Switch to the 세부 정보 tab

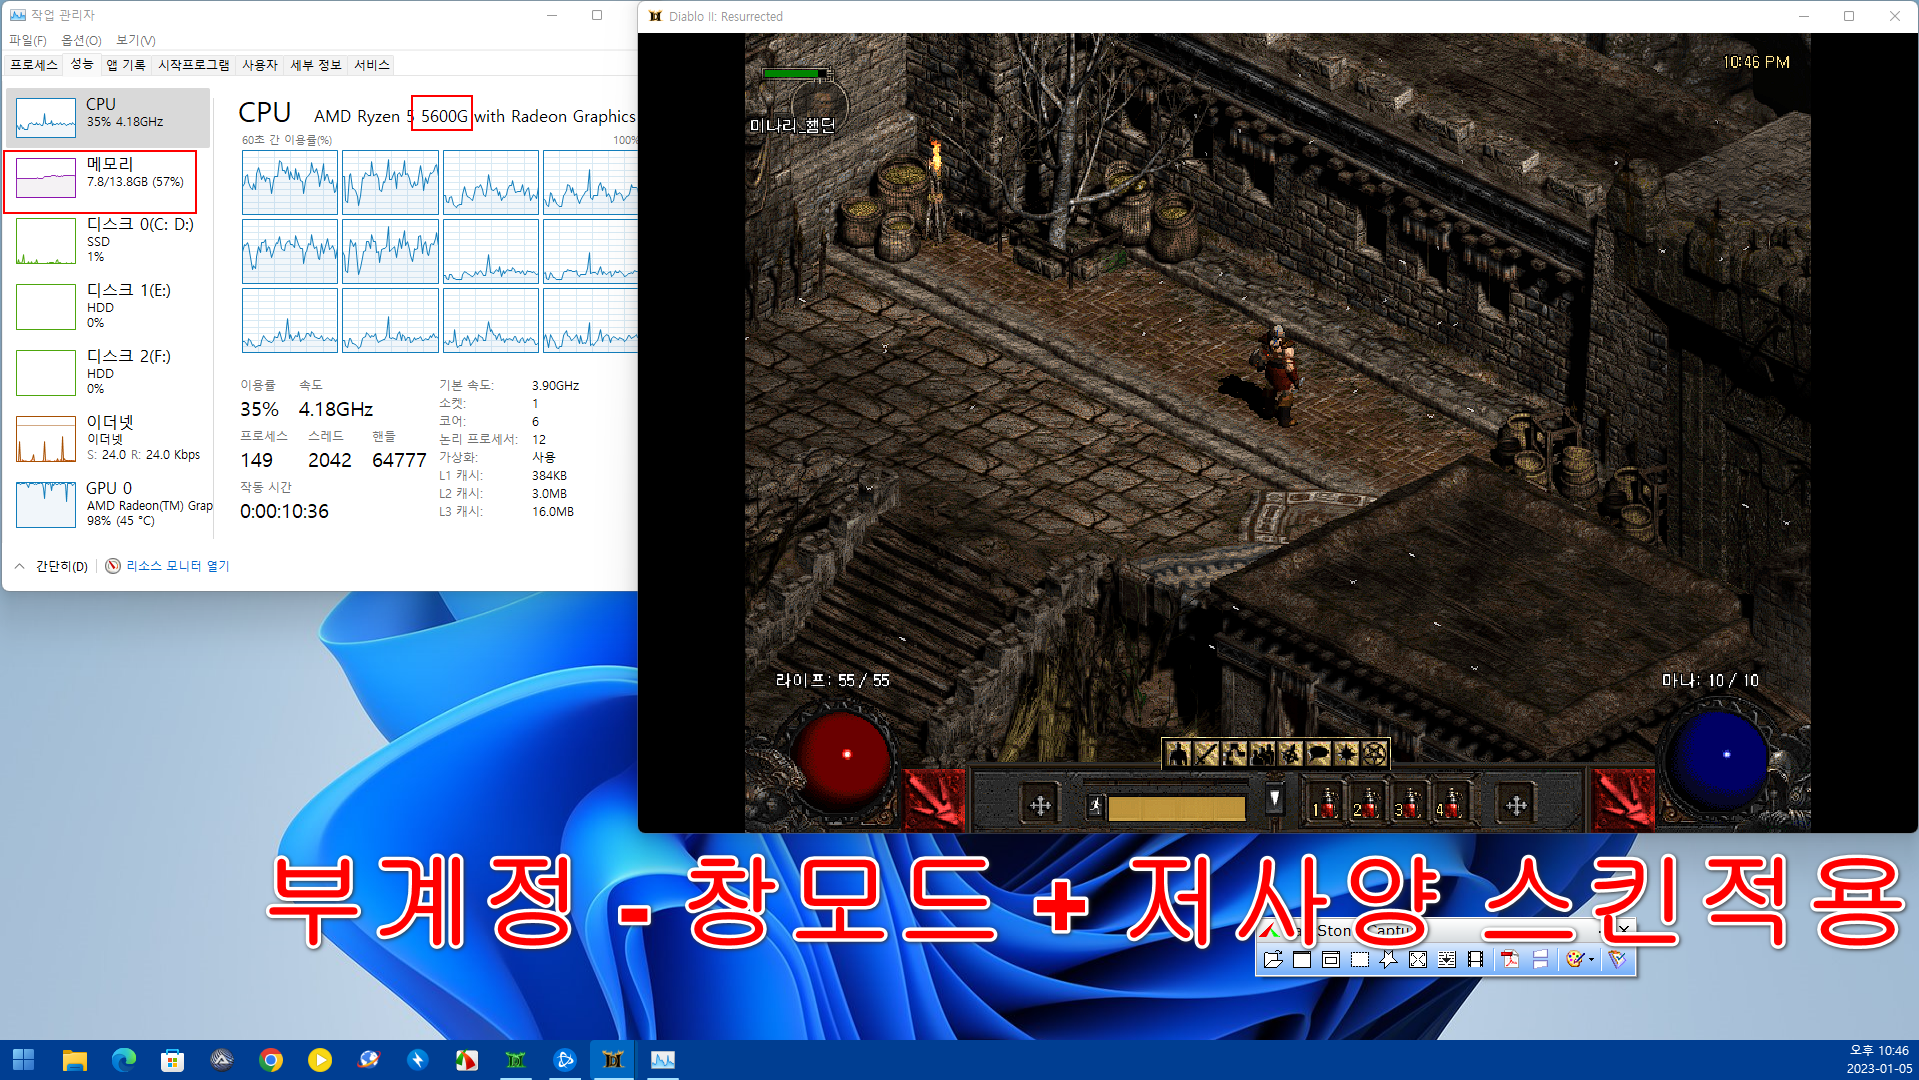(316, 65)
